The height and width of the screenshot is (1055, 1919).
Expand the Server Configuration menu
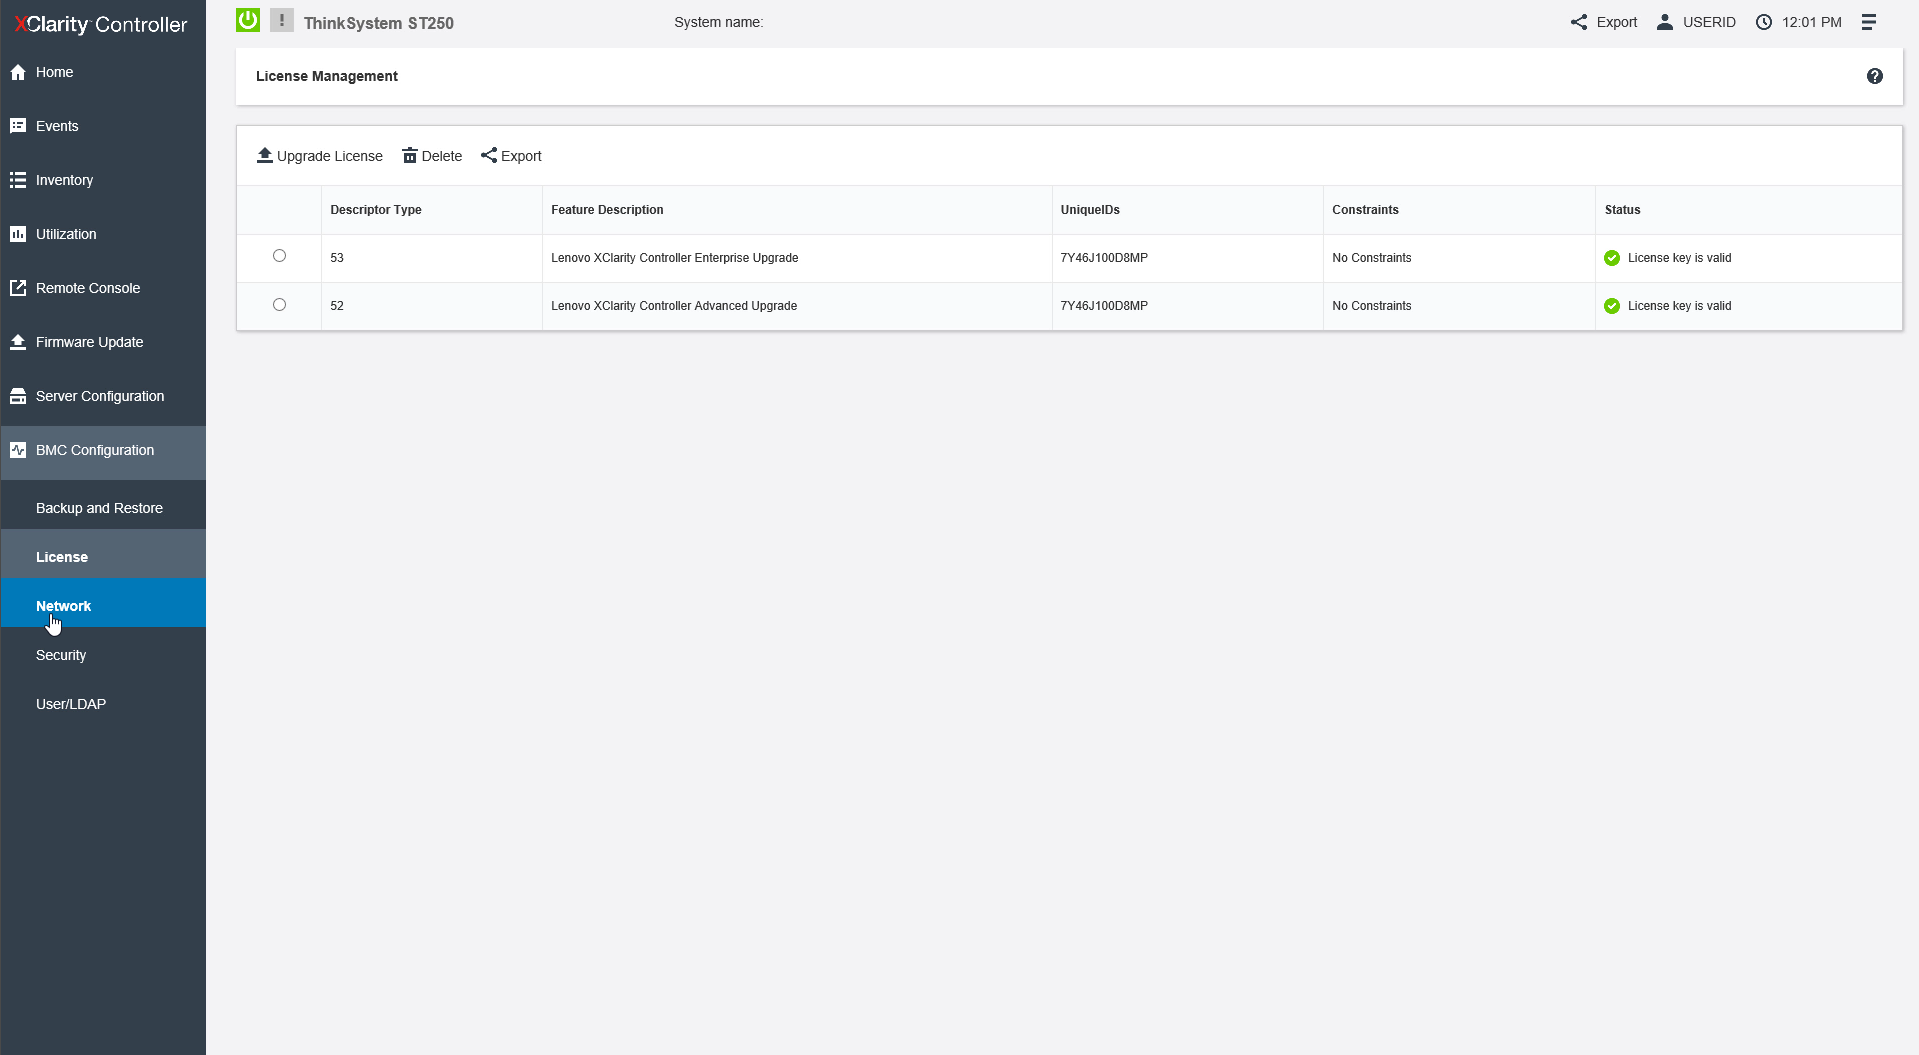tap(103, 396)
